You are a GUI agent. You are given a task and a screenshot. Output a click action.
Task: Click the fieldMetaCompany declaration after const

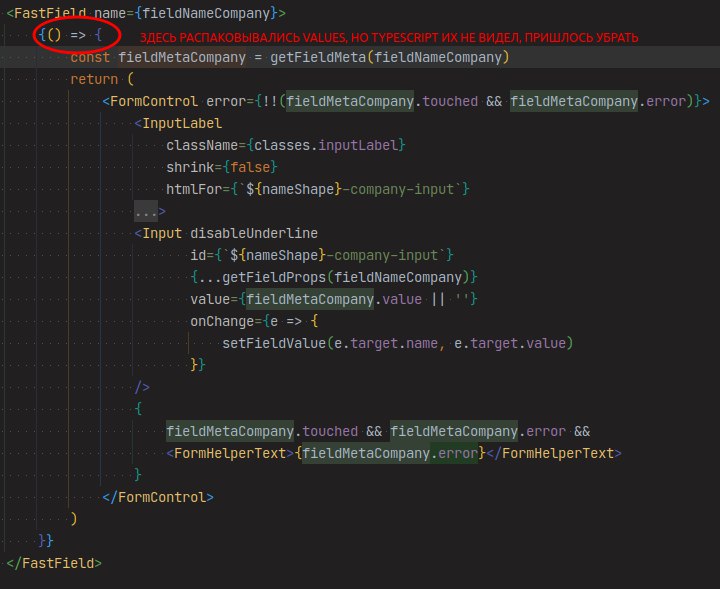182,57
